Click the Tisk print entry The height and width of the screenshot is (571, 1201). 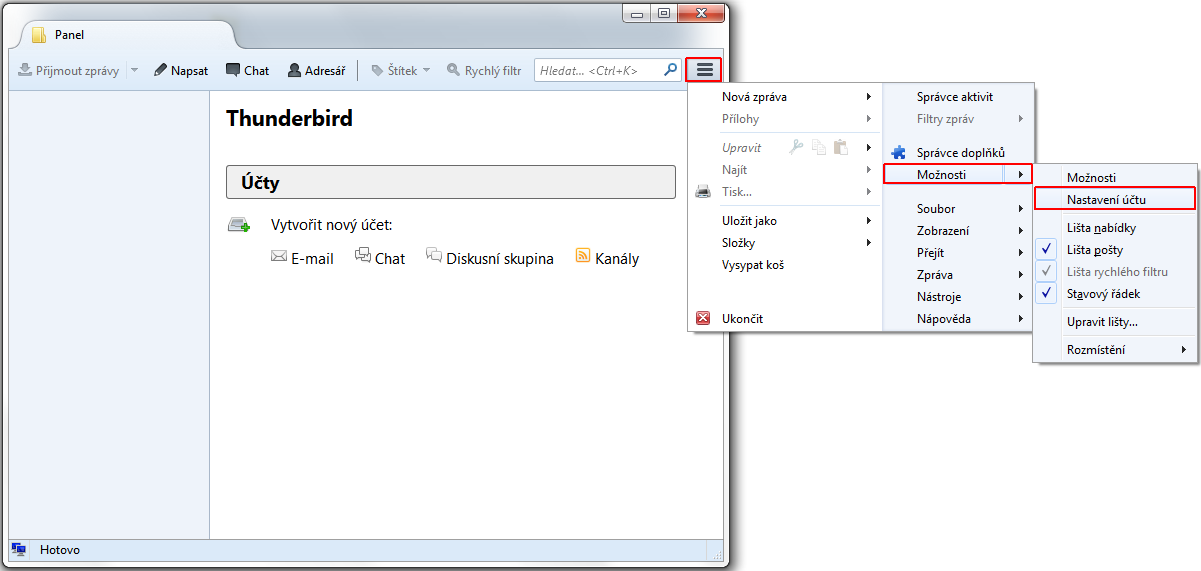coord(785,191)
